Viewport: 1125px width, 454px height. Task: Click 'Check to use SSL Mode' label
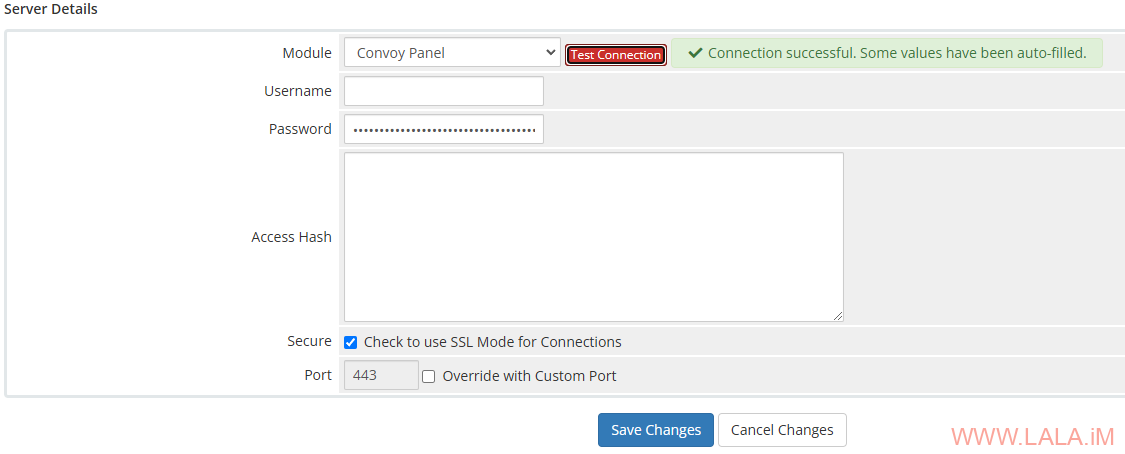(x=492, y=342)
